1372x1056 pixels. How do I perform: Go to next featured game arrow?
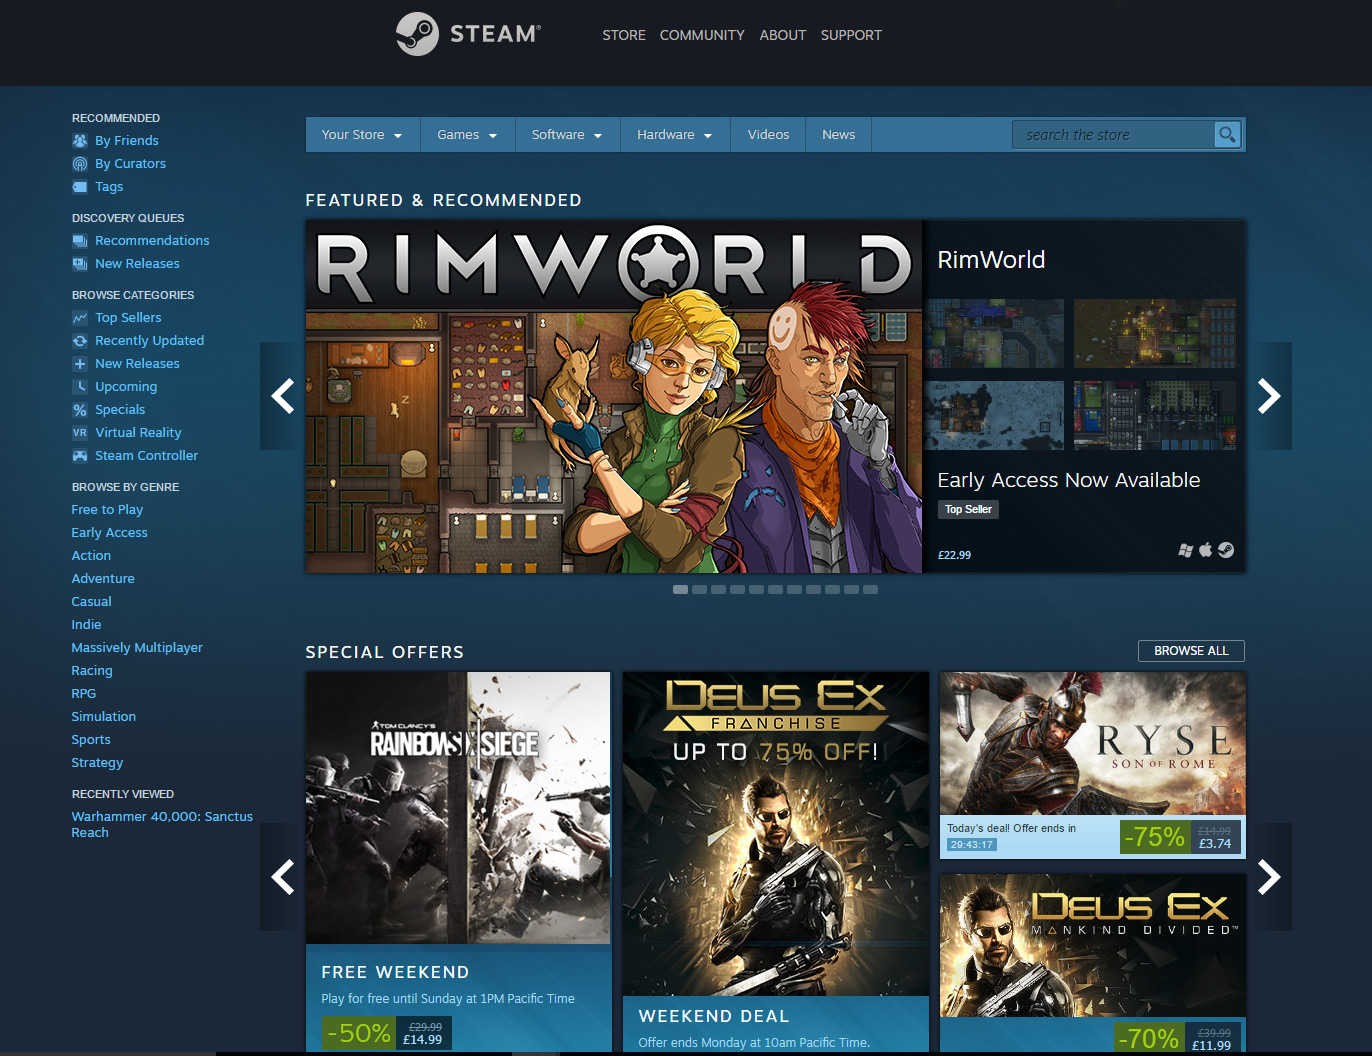click(1269, 396)
